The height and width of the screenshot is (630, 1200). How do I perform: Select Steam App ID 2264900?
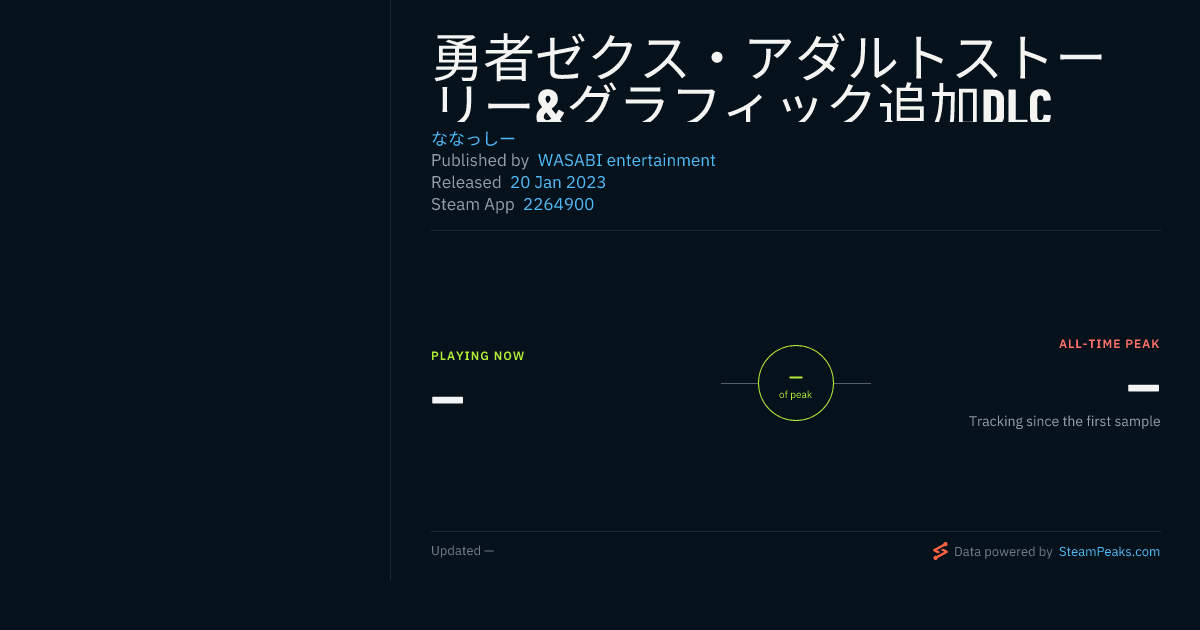(x=559, y=204)
